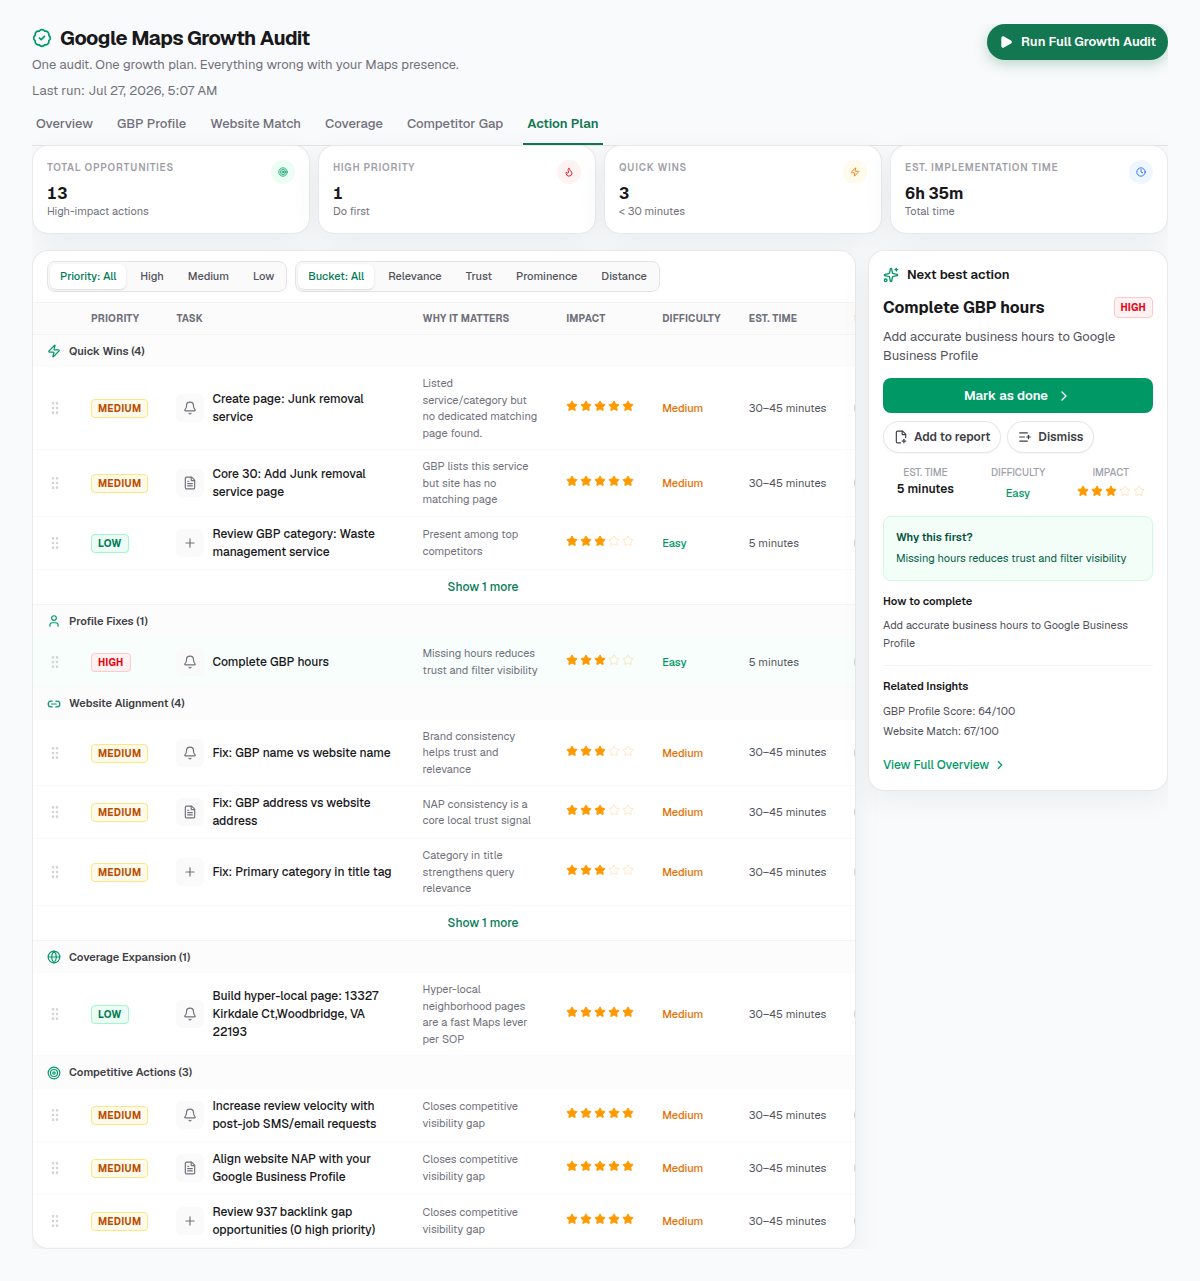Filter by Trust bucket
Image resolution: width=1200 pixels, height=1281 pixels.
pos(478,276)
